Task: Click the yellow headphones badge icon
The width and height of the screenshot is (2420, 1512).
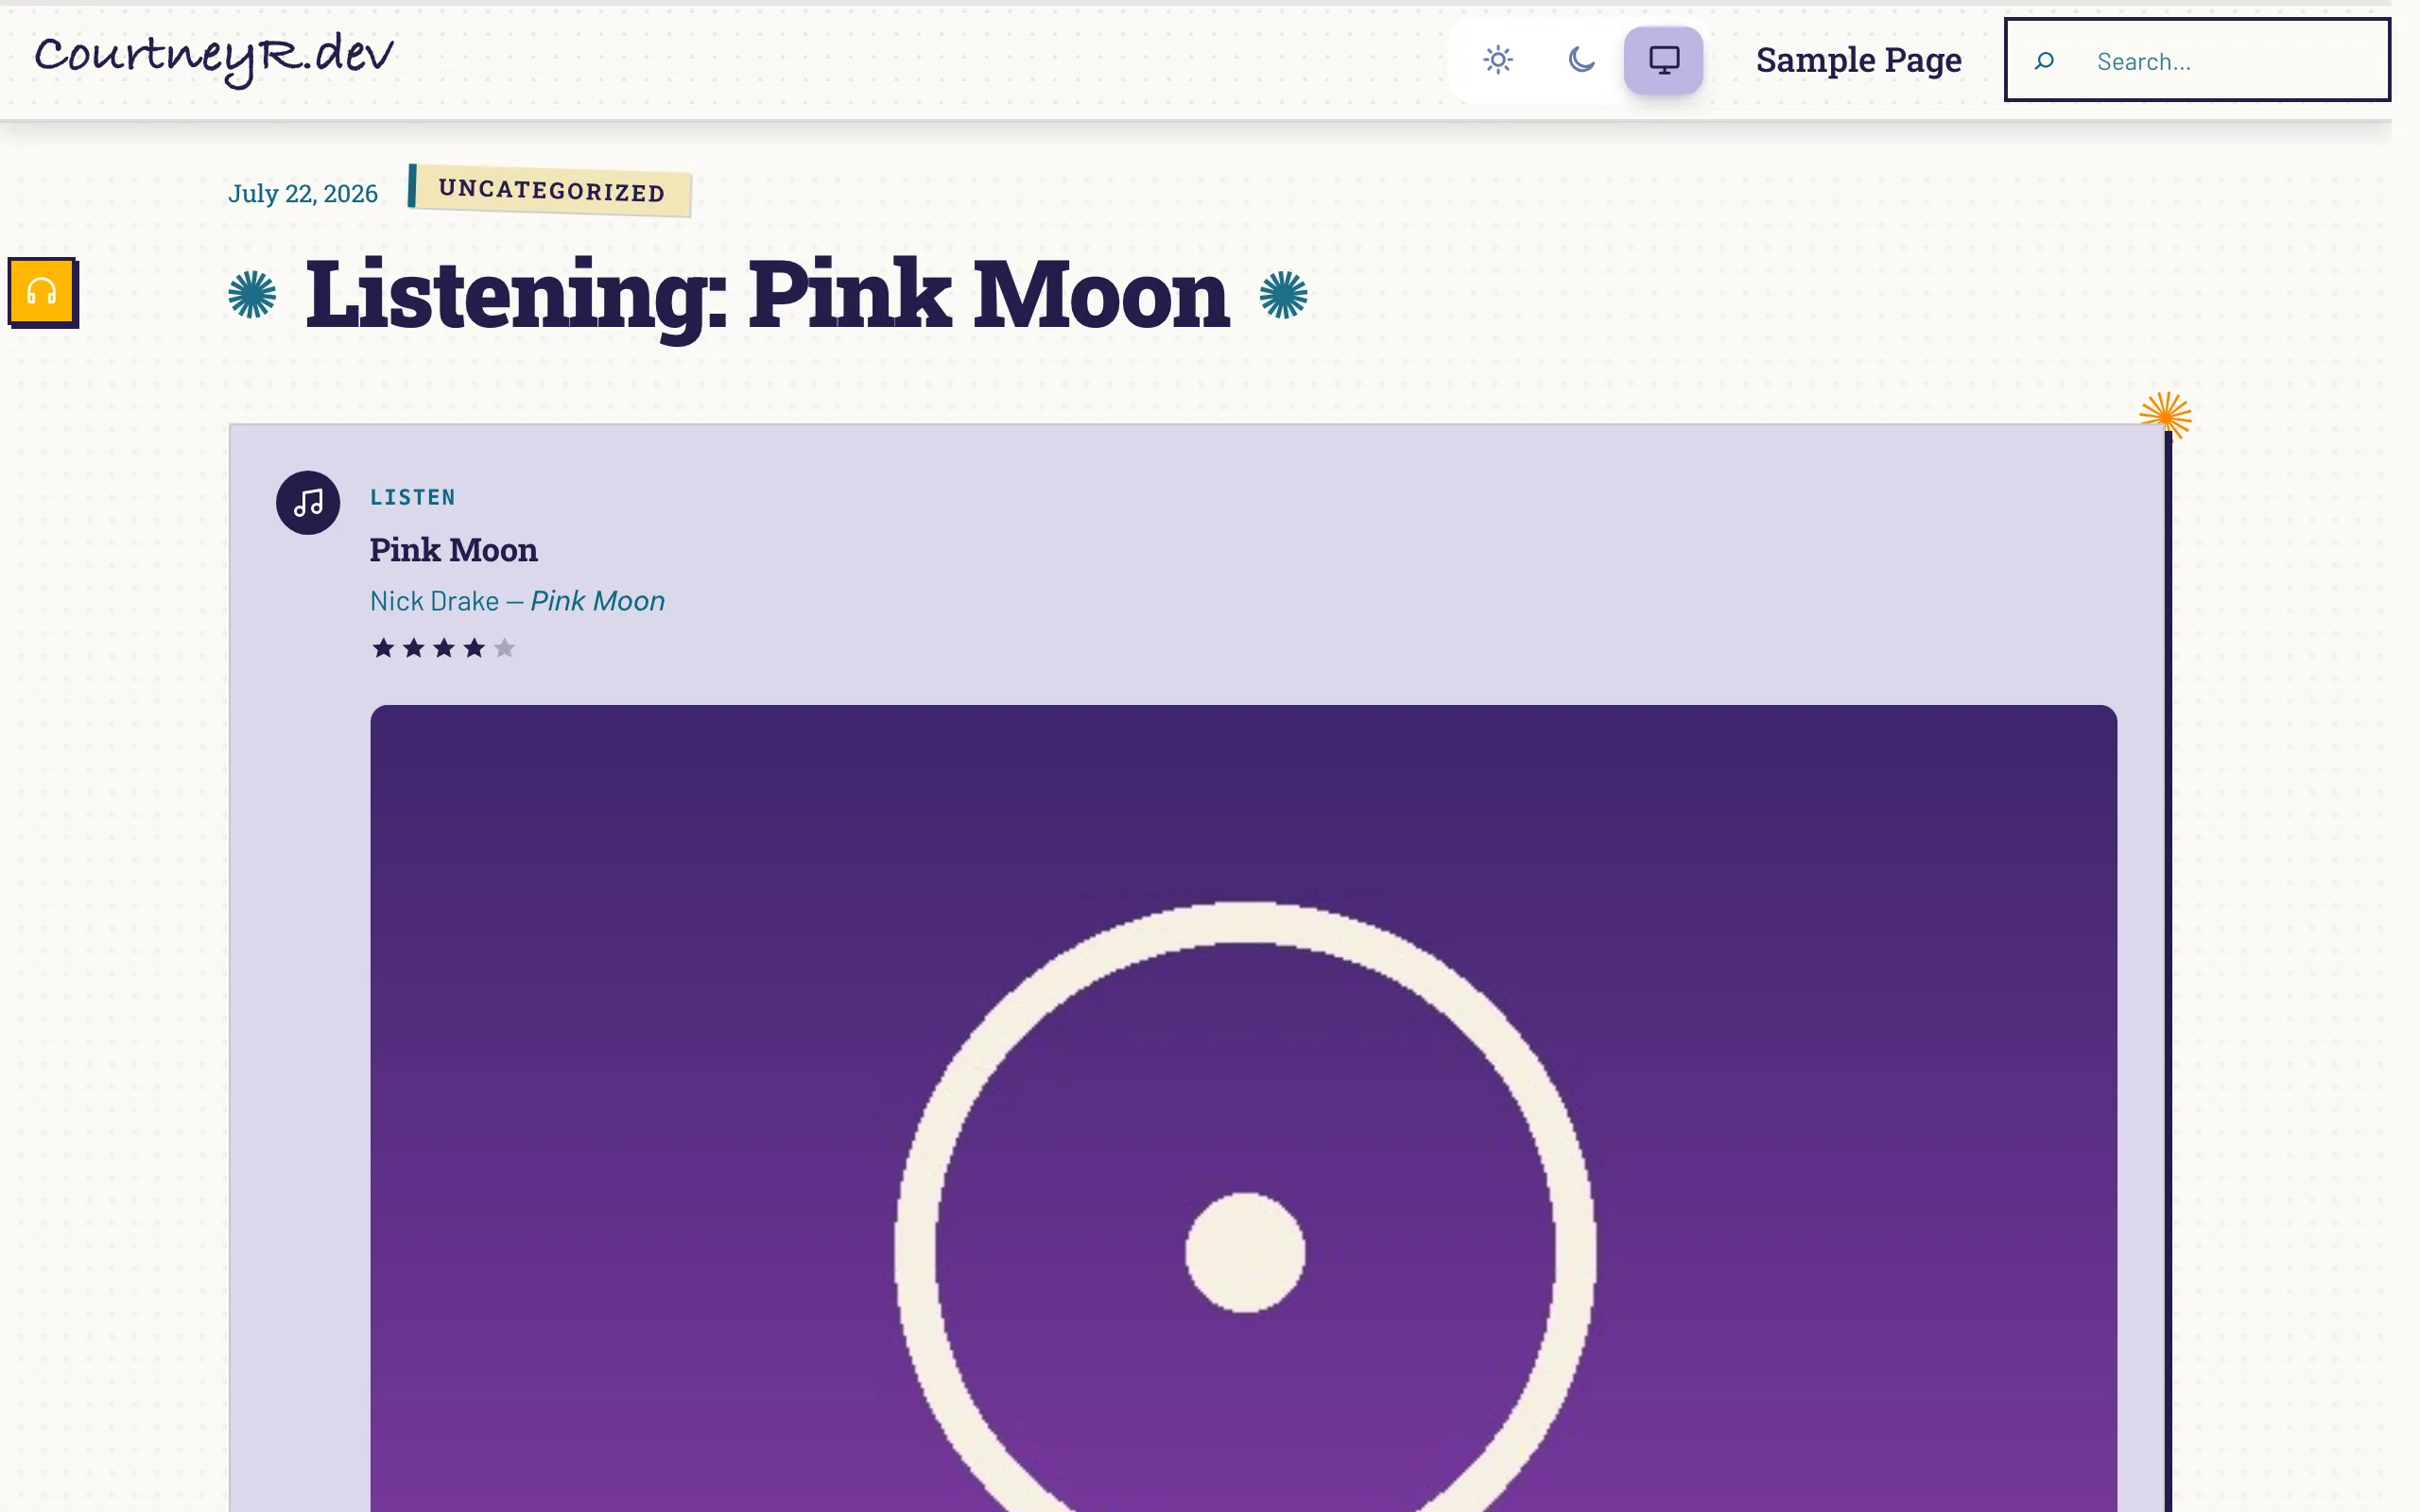Action: pos(43,292)
